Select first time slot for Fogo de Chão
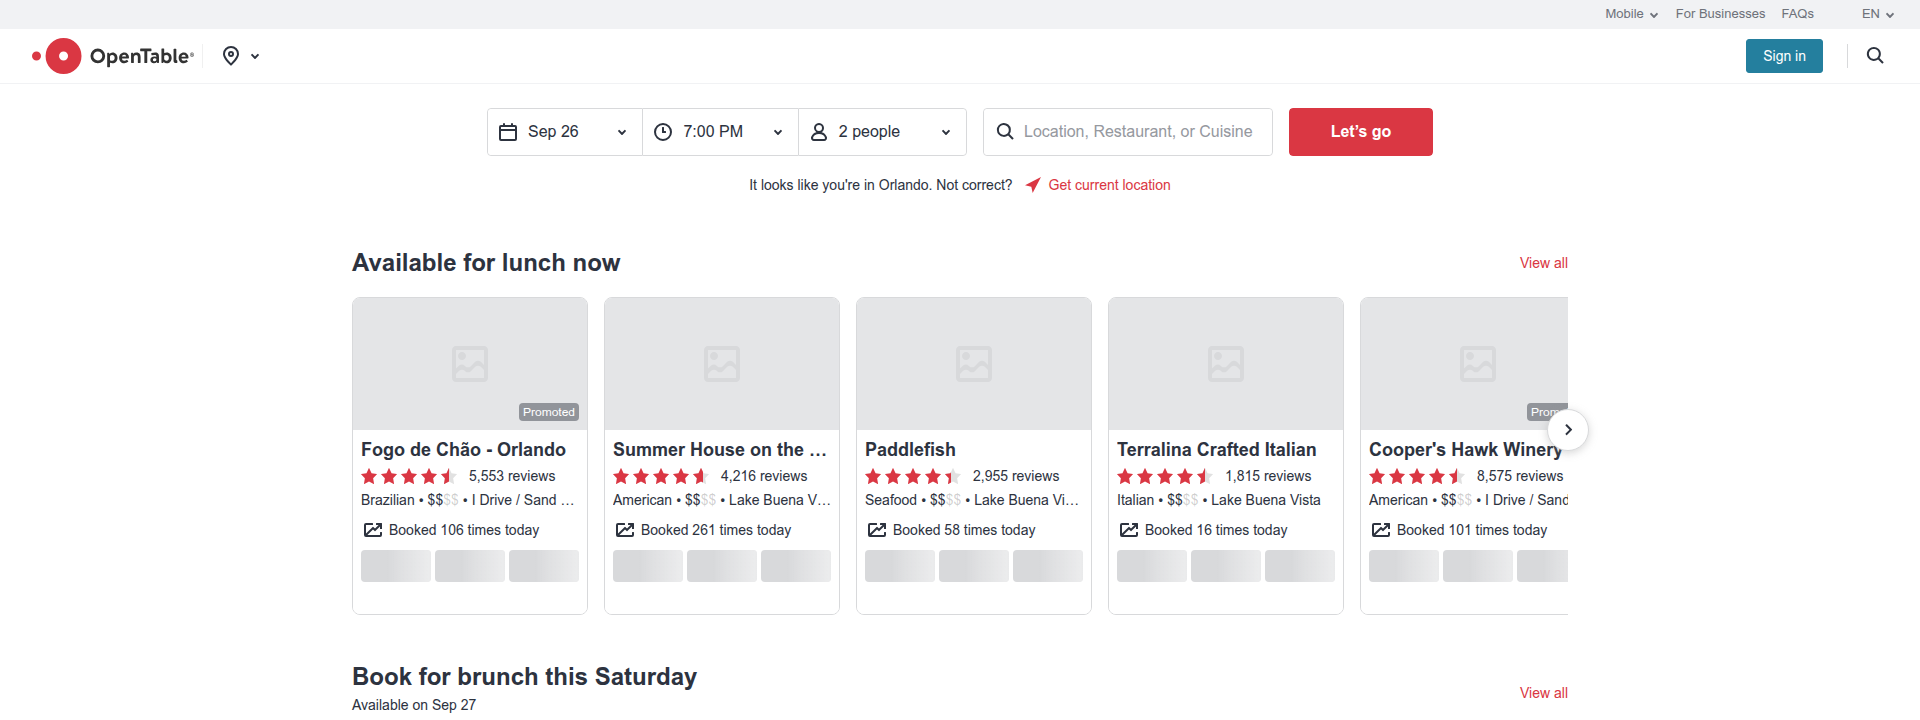The height and width of the screenshot is (720, 1920). coord(396,566)
